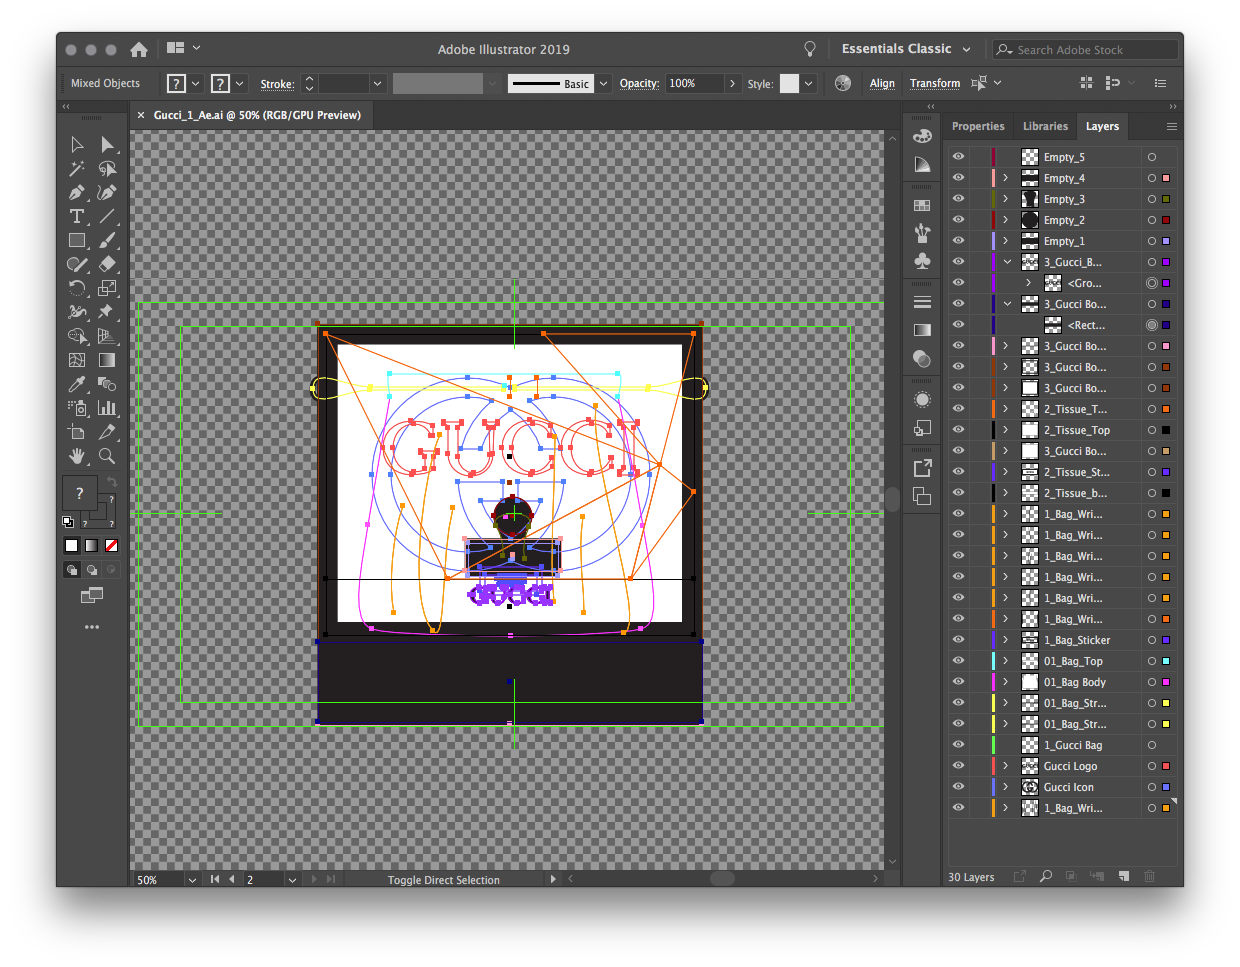Select the Zoom tool

[107, 457]
